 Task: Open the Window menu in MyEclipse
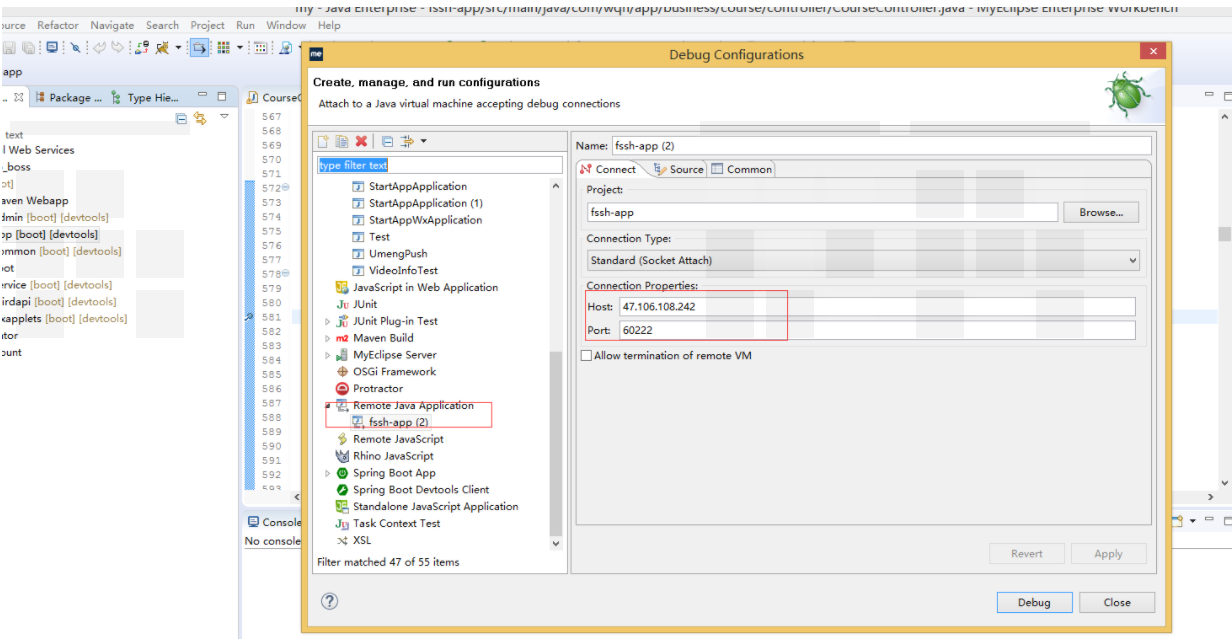[286, 25]
